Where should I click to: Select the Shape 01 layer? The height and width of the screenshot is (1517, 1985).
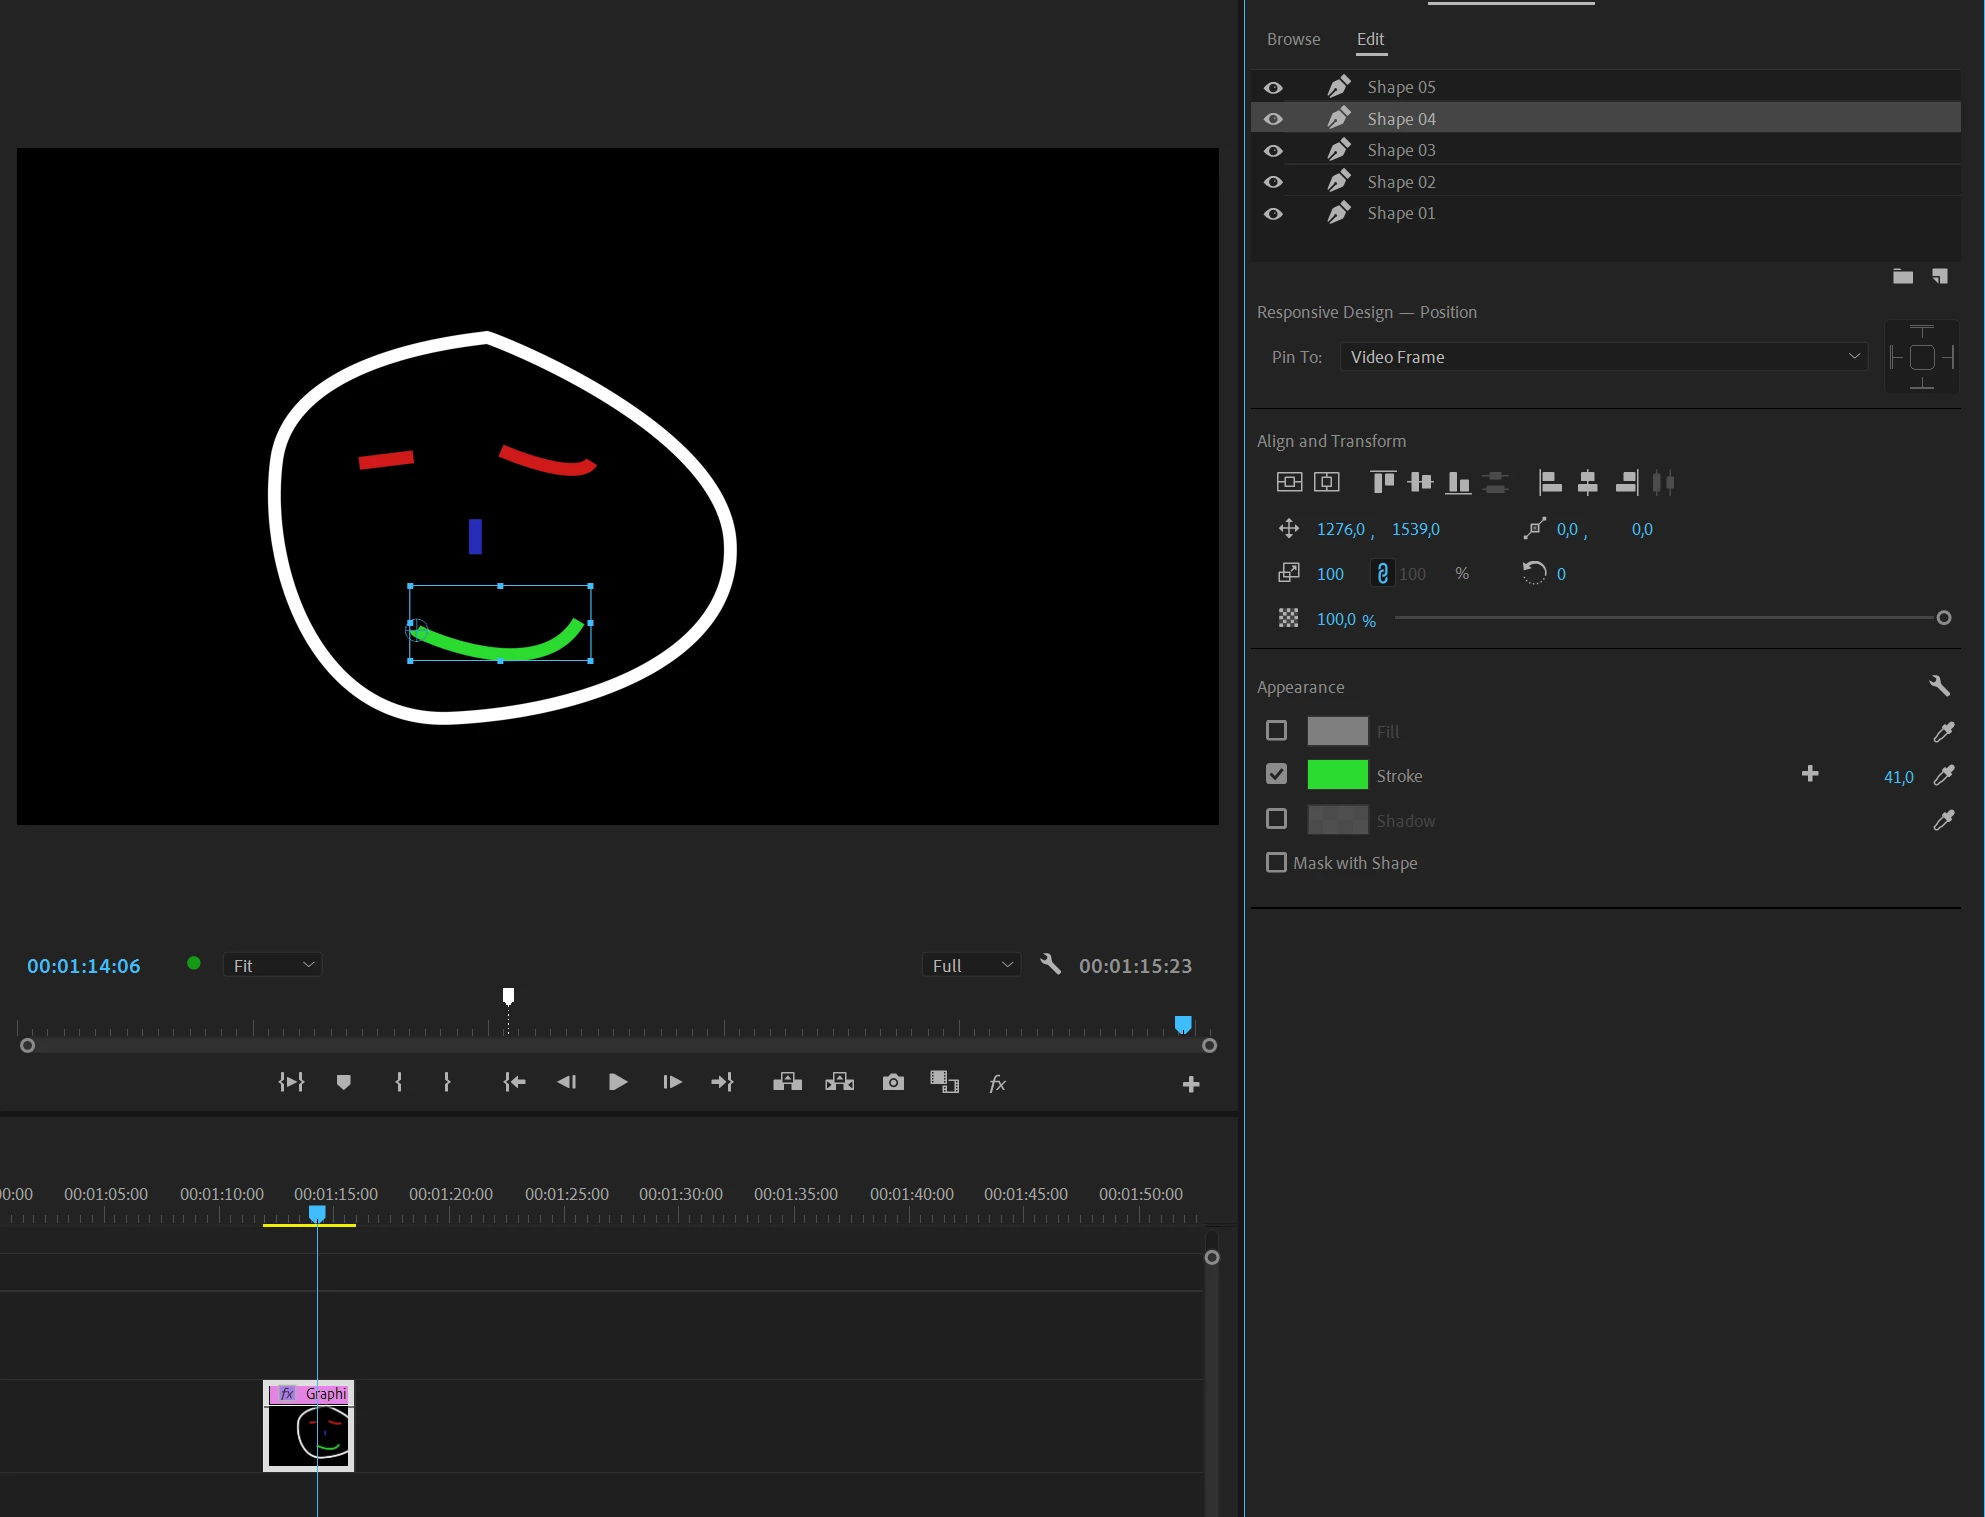click(1401, 213)
